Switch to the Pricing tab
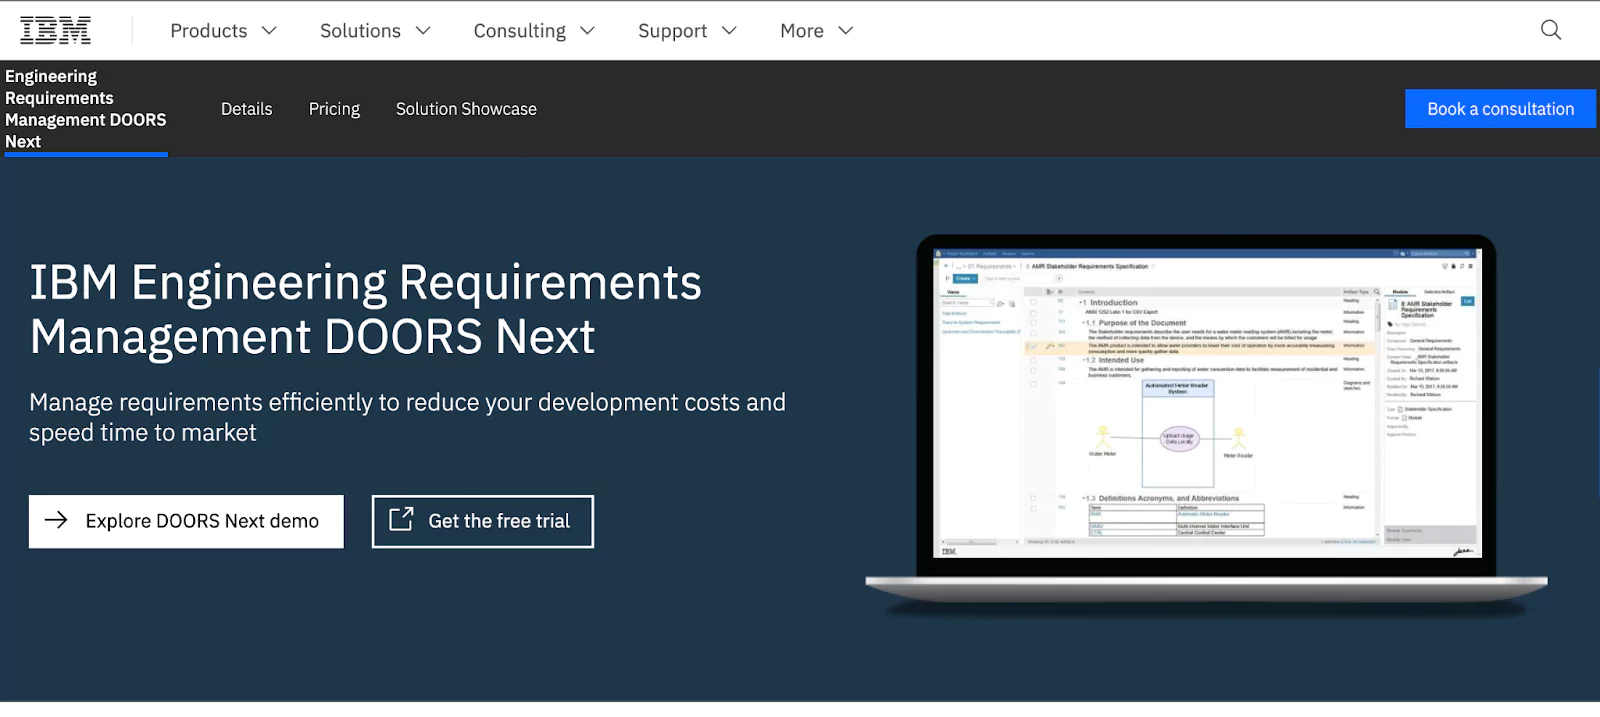The image size is (1600, 717). pos(334,109)
